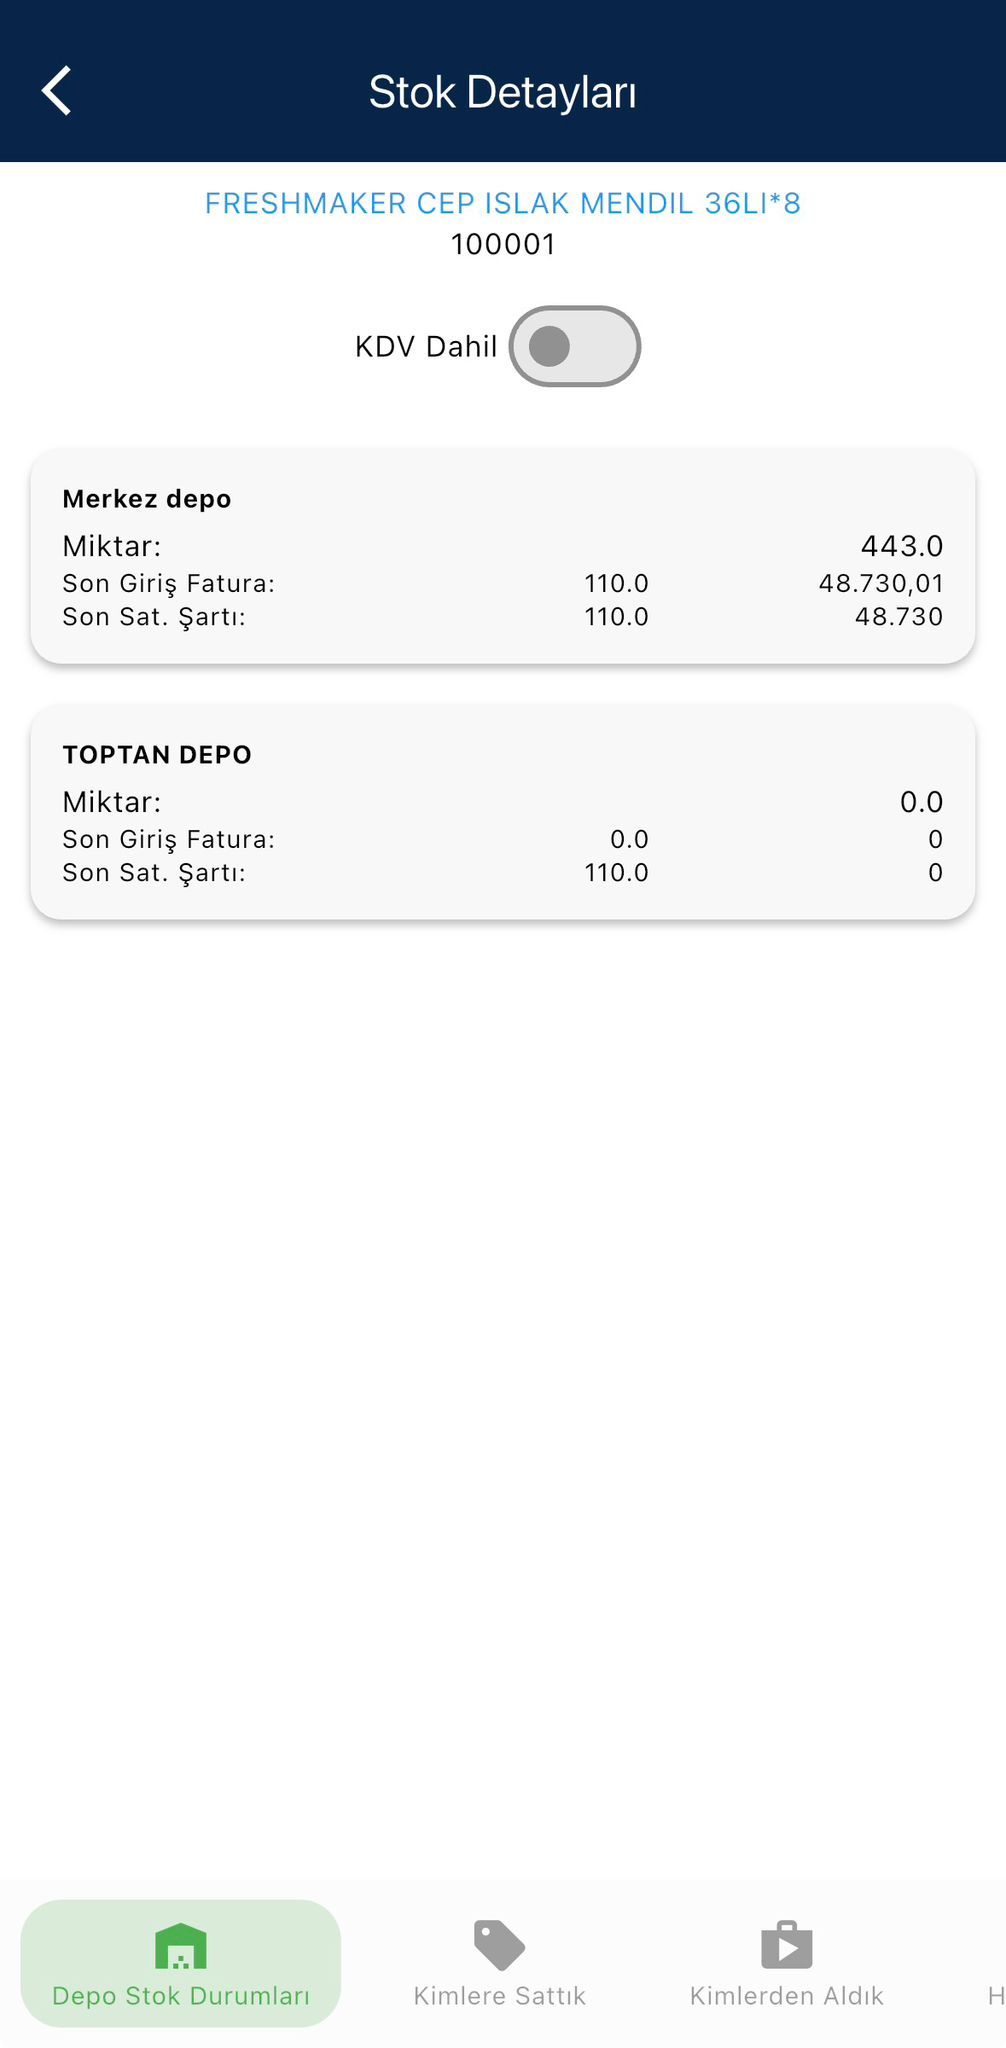Tap Son Sat. Şartı row in Merkez depo
The width and height of the screenshot is (1006, 2048).
154,617
